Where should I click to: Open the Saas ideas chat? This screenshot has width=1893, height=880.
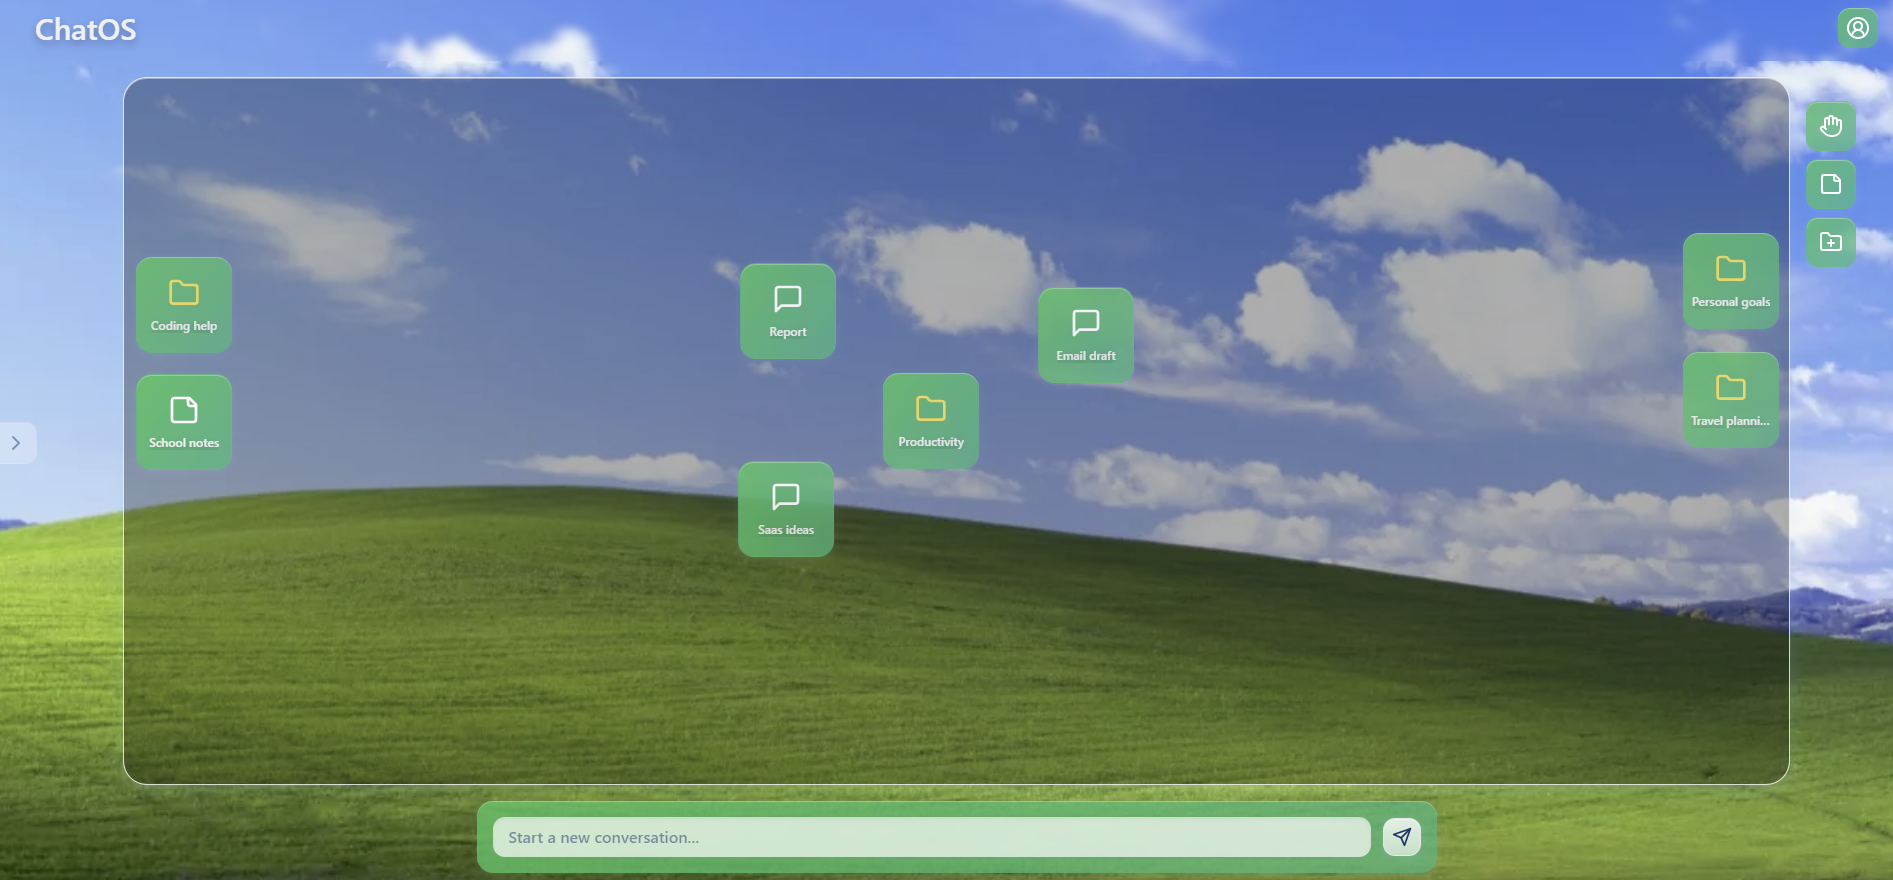coord(786,509)
